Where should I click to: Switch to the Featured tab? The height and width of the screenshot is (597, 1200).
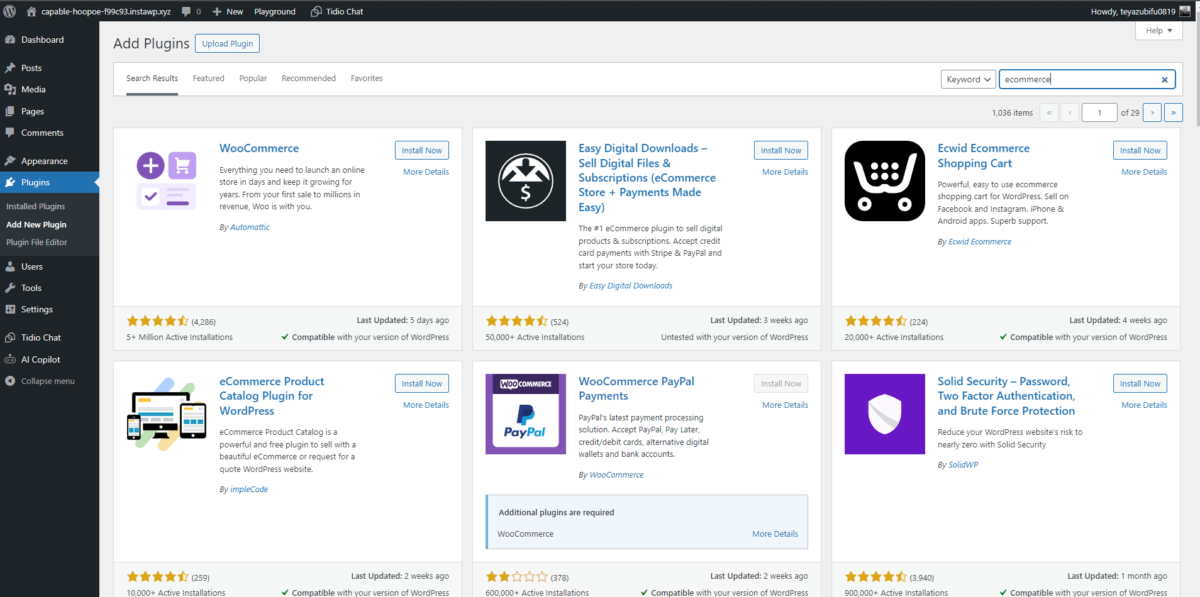[x=208, y=78]
